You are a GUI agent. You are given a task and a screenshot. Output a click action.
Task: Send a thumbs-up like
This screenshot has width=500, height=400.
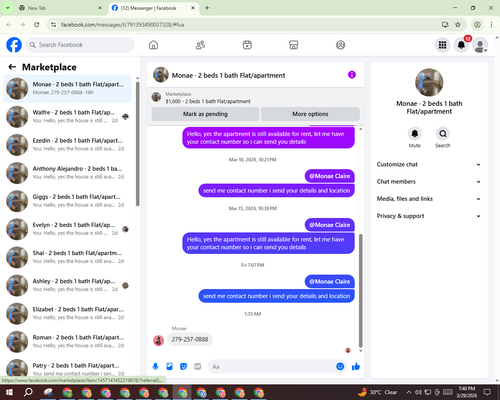pyautogui.click(x=356, y=367)
